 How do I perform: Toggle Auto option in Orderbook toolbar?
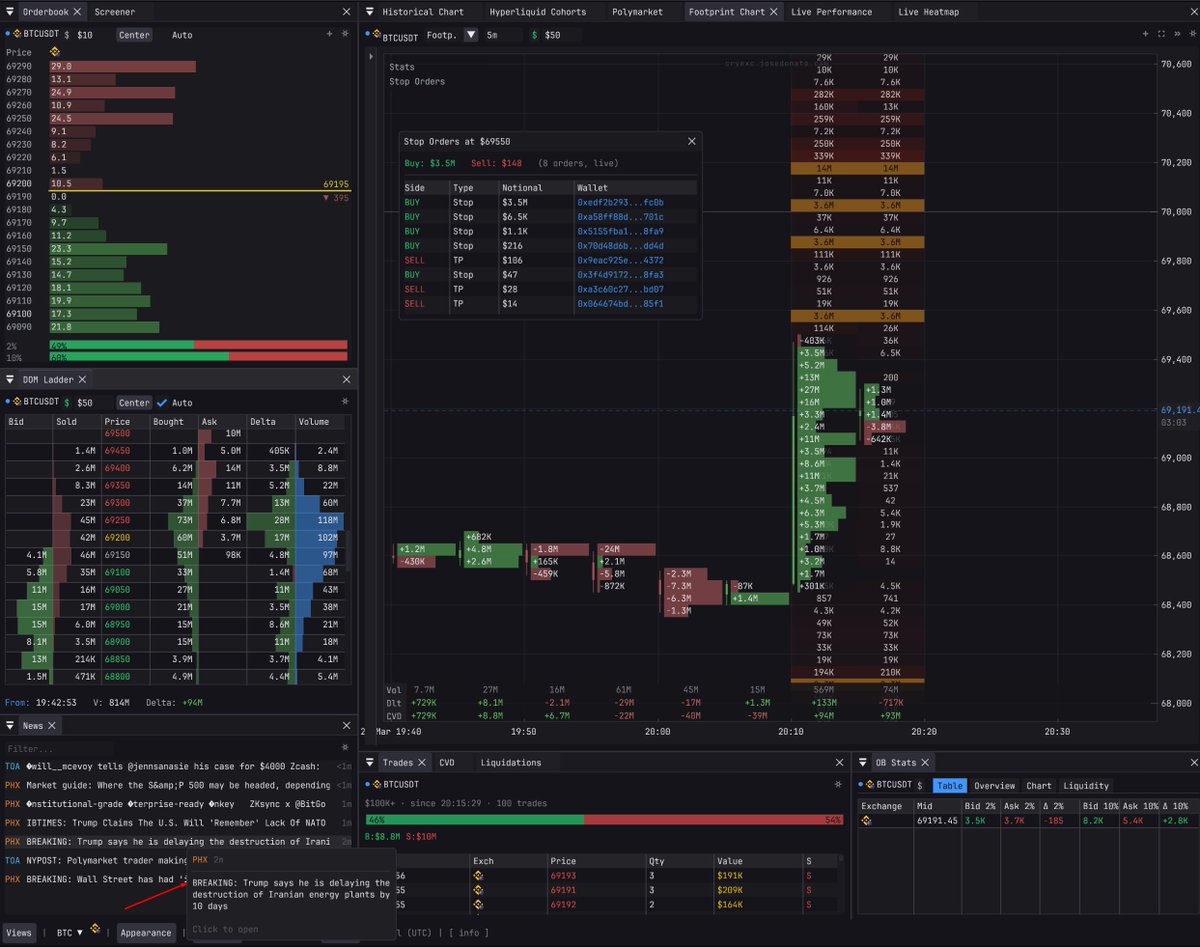coord(182,35)
